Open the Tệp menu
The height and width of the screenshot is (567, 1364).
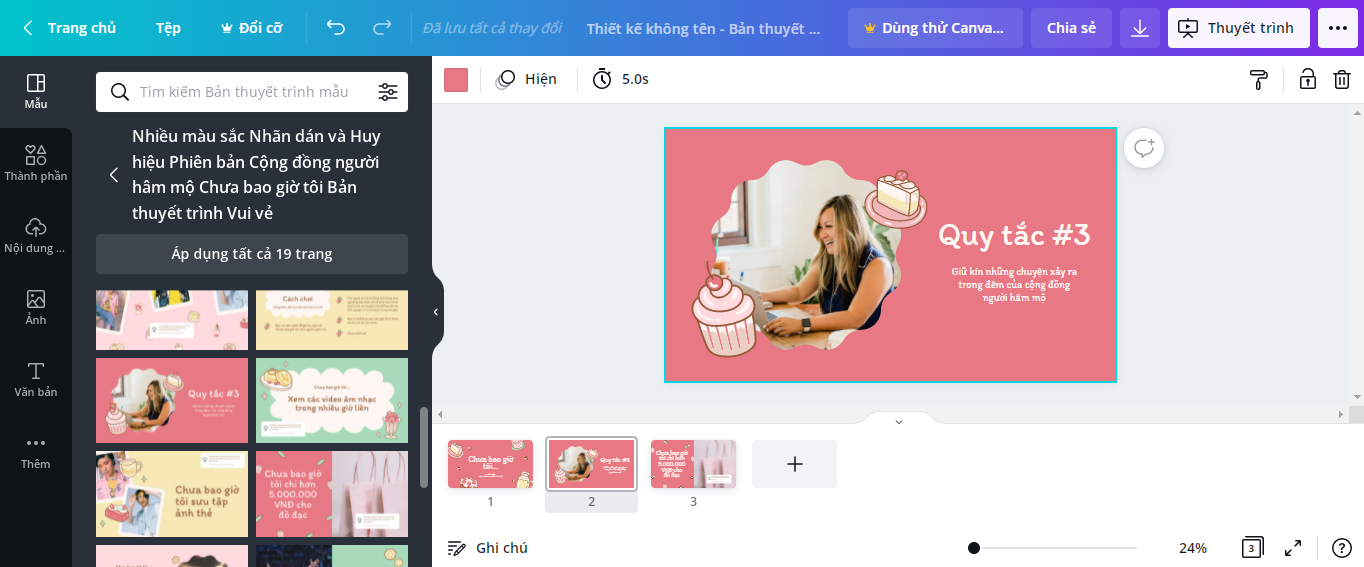(168, 28)
